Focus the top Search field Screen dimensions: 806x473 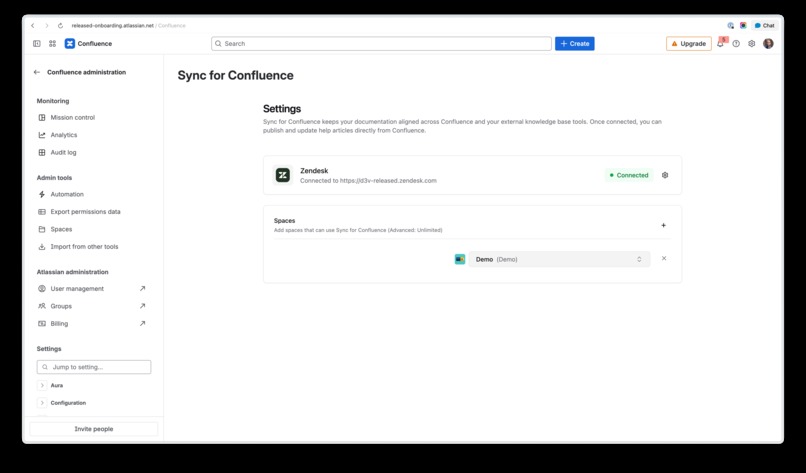click(x=381, y=44)
